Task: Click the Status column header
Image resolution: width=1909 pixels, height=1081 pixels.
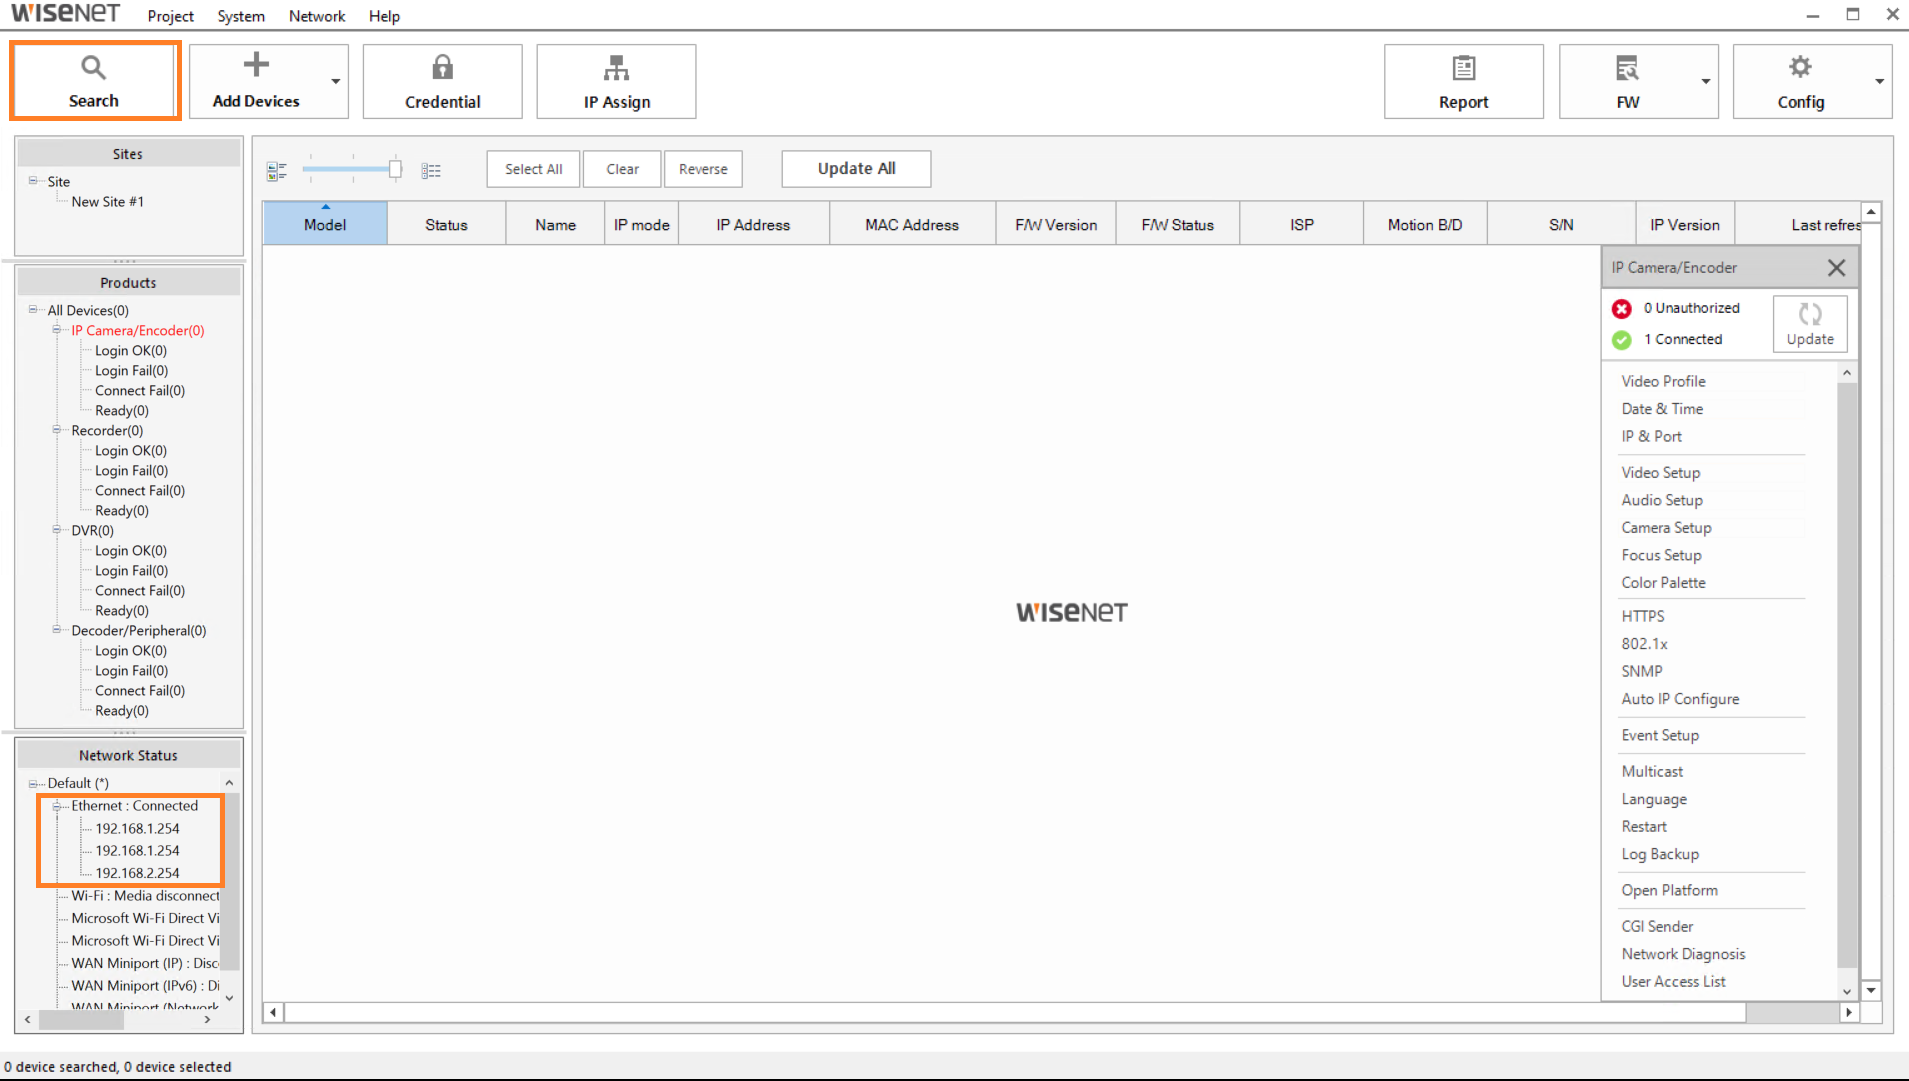Action: [446, 224]
